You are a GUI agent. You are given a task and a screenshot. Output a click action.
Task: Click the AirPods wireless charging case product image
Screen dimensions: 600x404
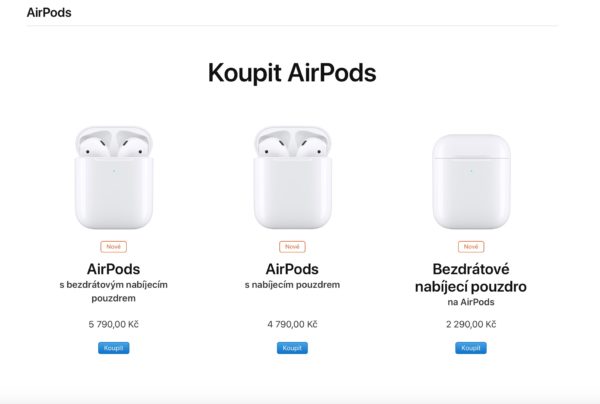pyautogui.click(x=113, y=178)
